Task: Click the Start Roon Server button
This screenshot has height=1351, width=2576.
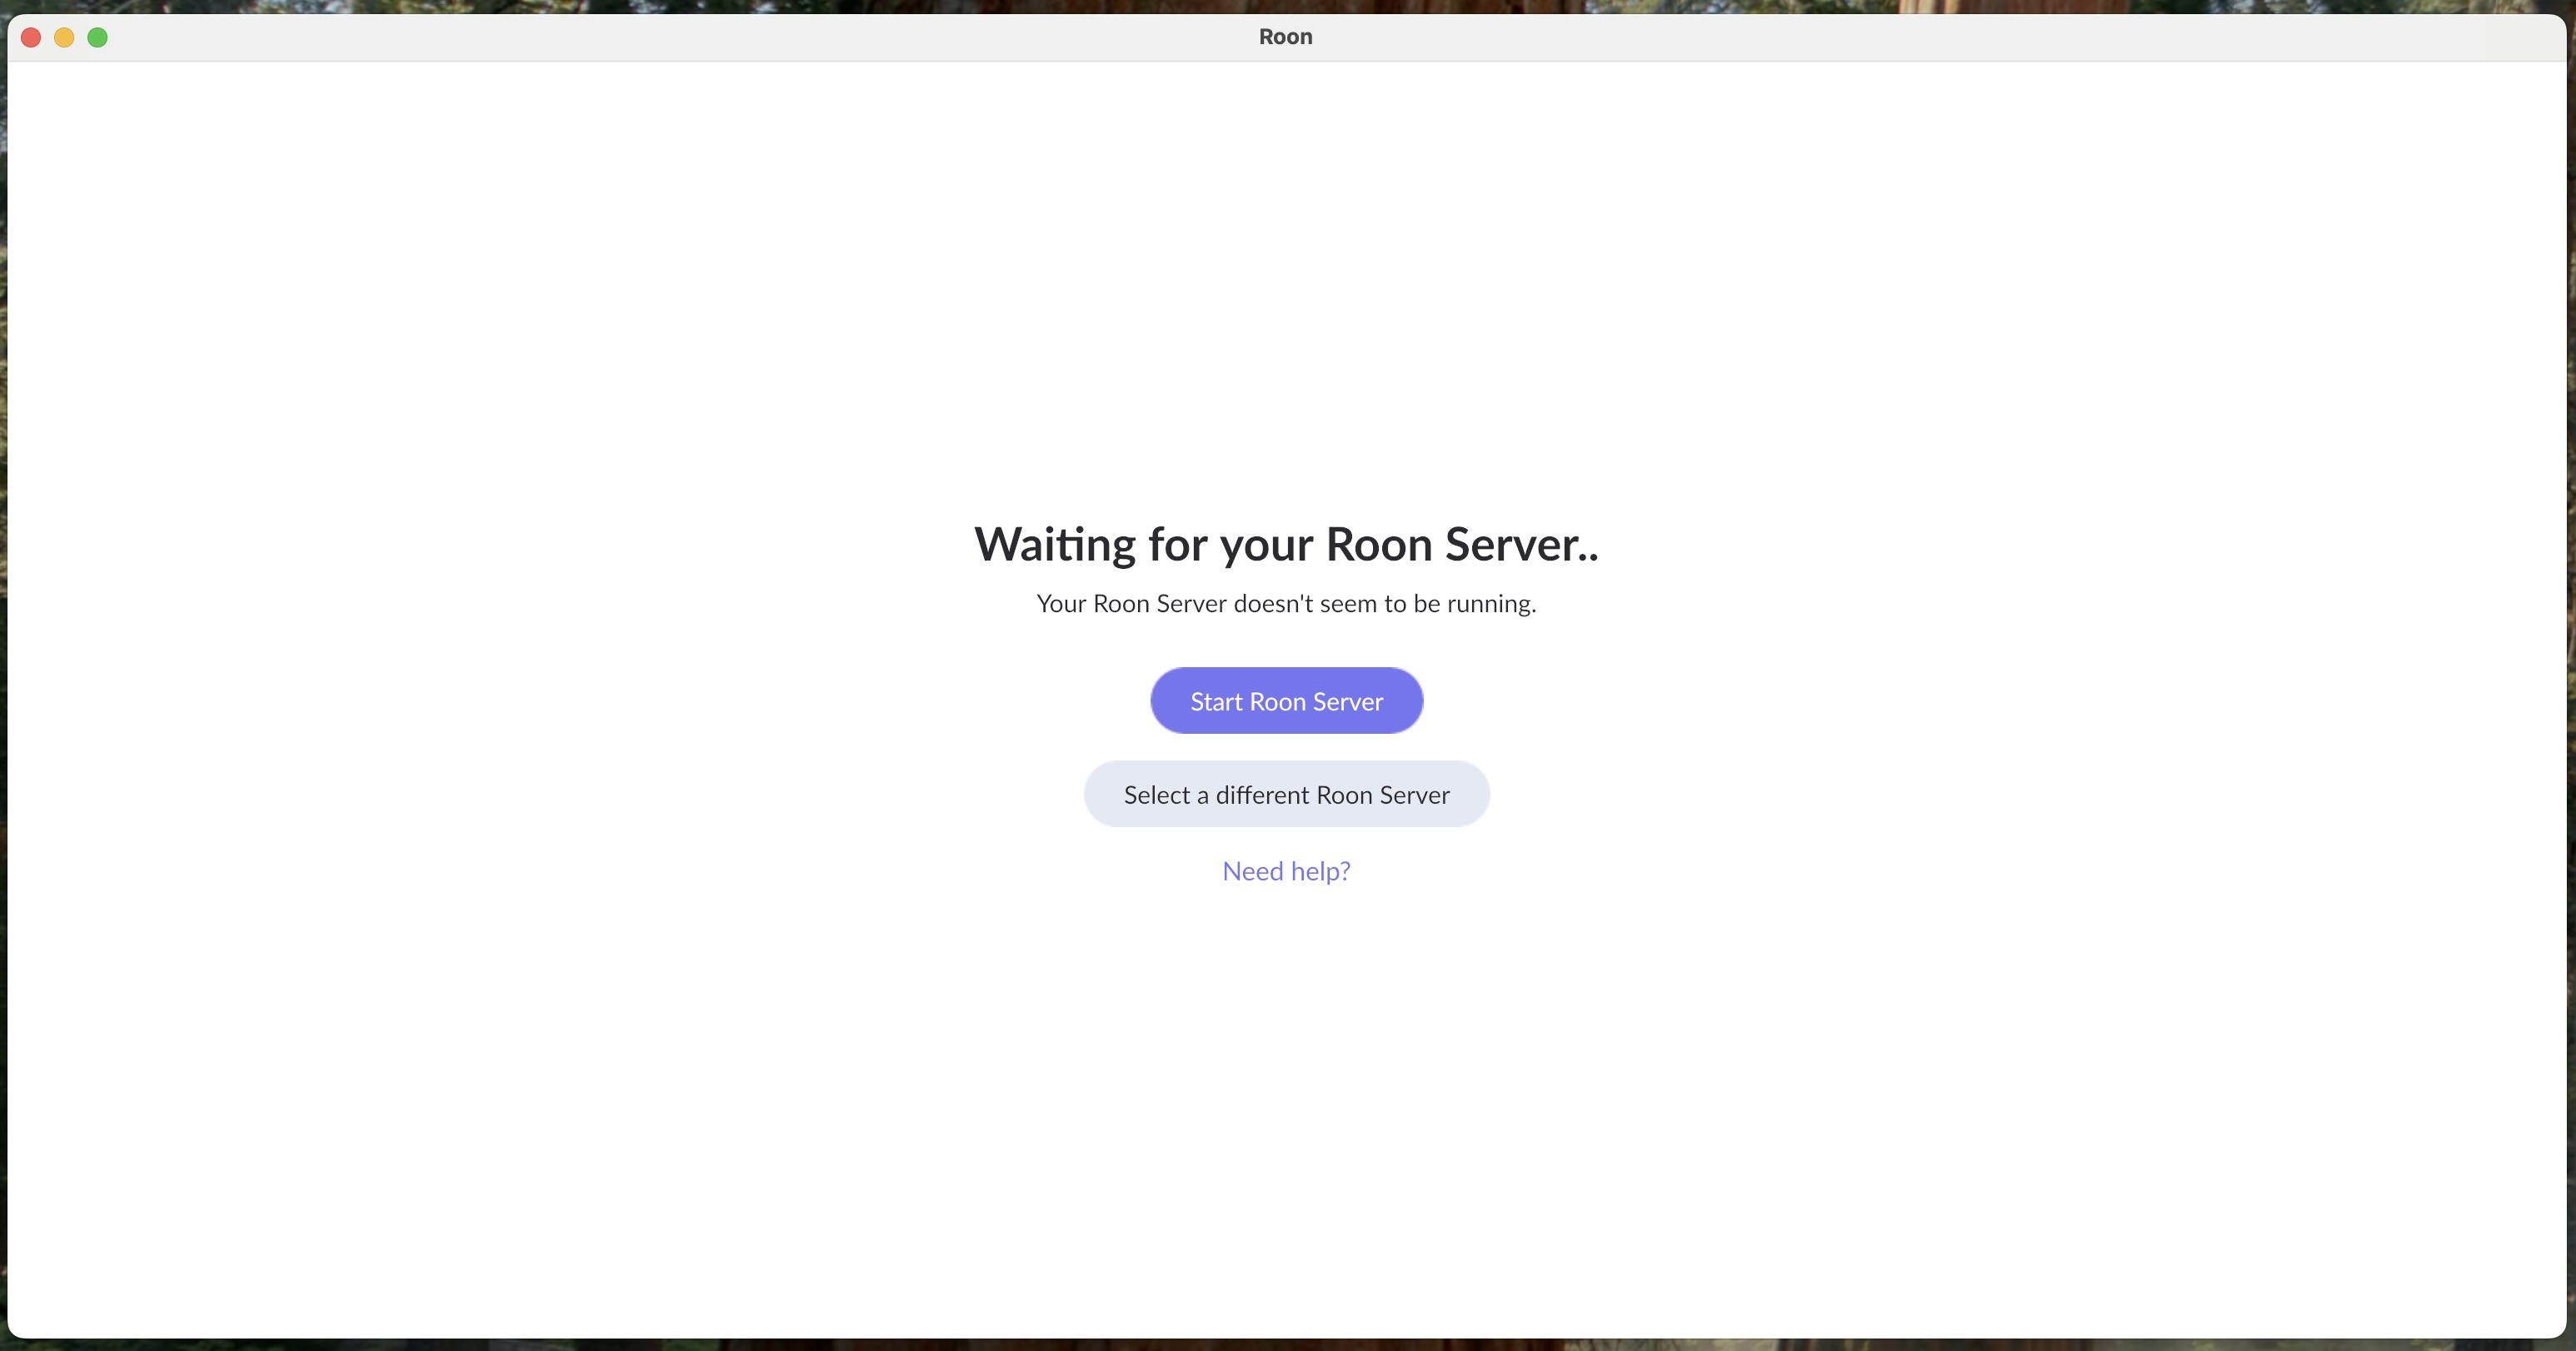Action: 1286,701
